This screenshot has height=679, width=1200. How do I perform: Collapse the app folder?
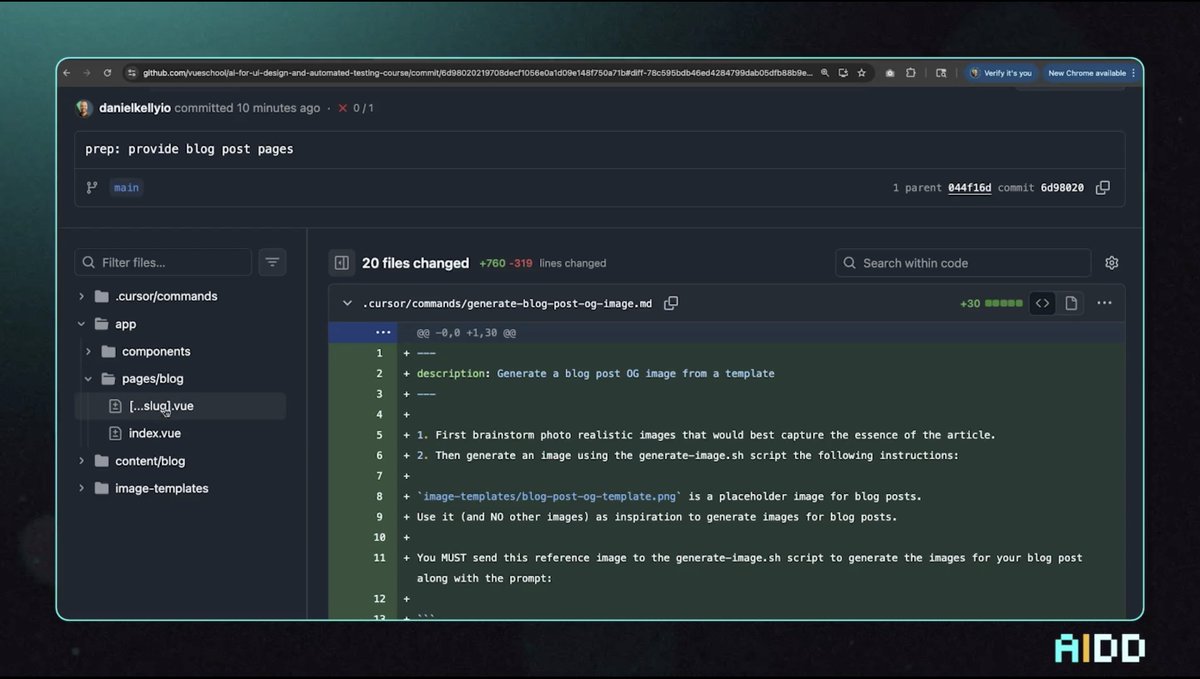pos(82,324)
